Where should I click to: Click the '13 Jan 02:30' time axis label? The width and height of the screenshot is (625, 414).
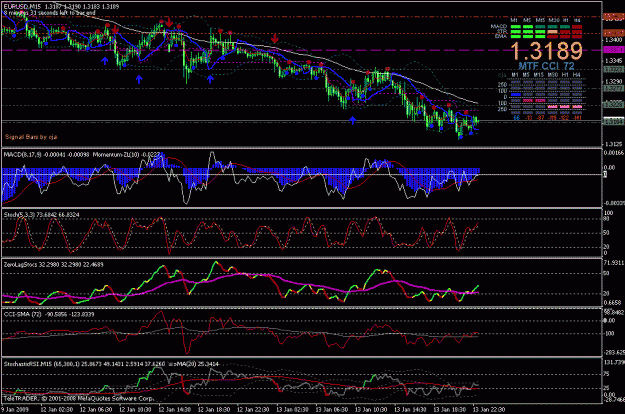tap(292, 409)
